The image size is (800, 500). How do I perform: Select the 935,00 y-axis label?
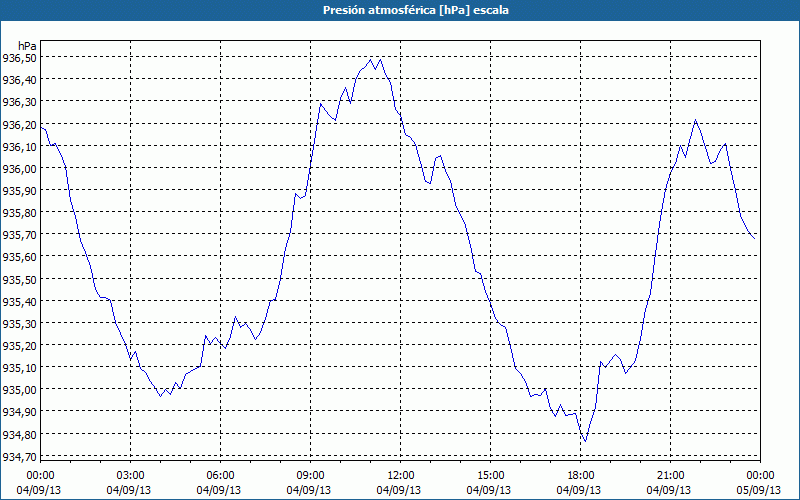click(x=19, y=389)
